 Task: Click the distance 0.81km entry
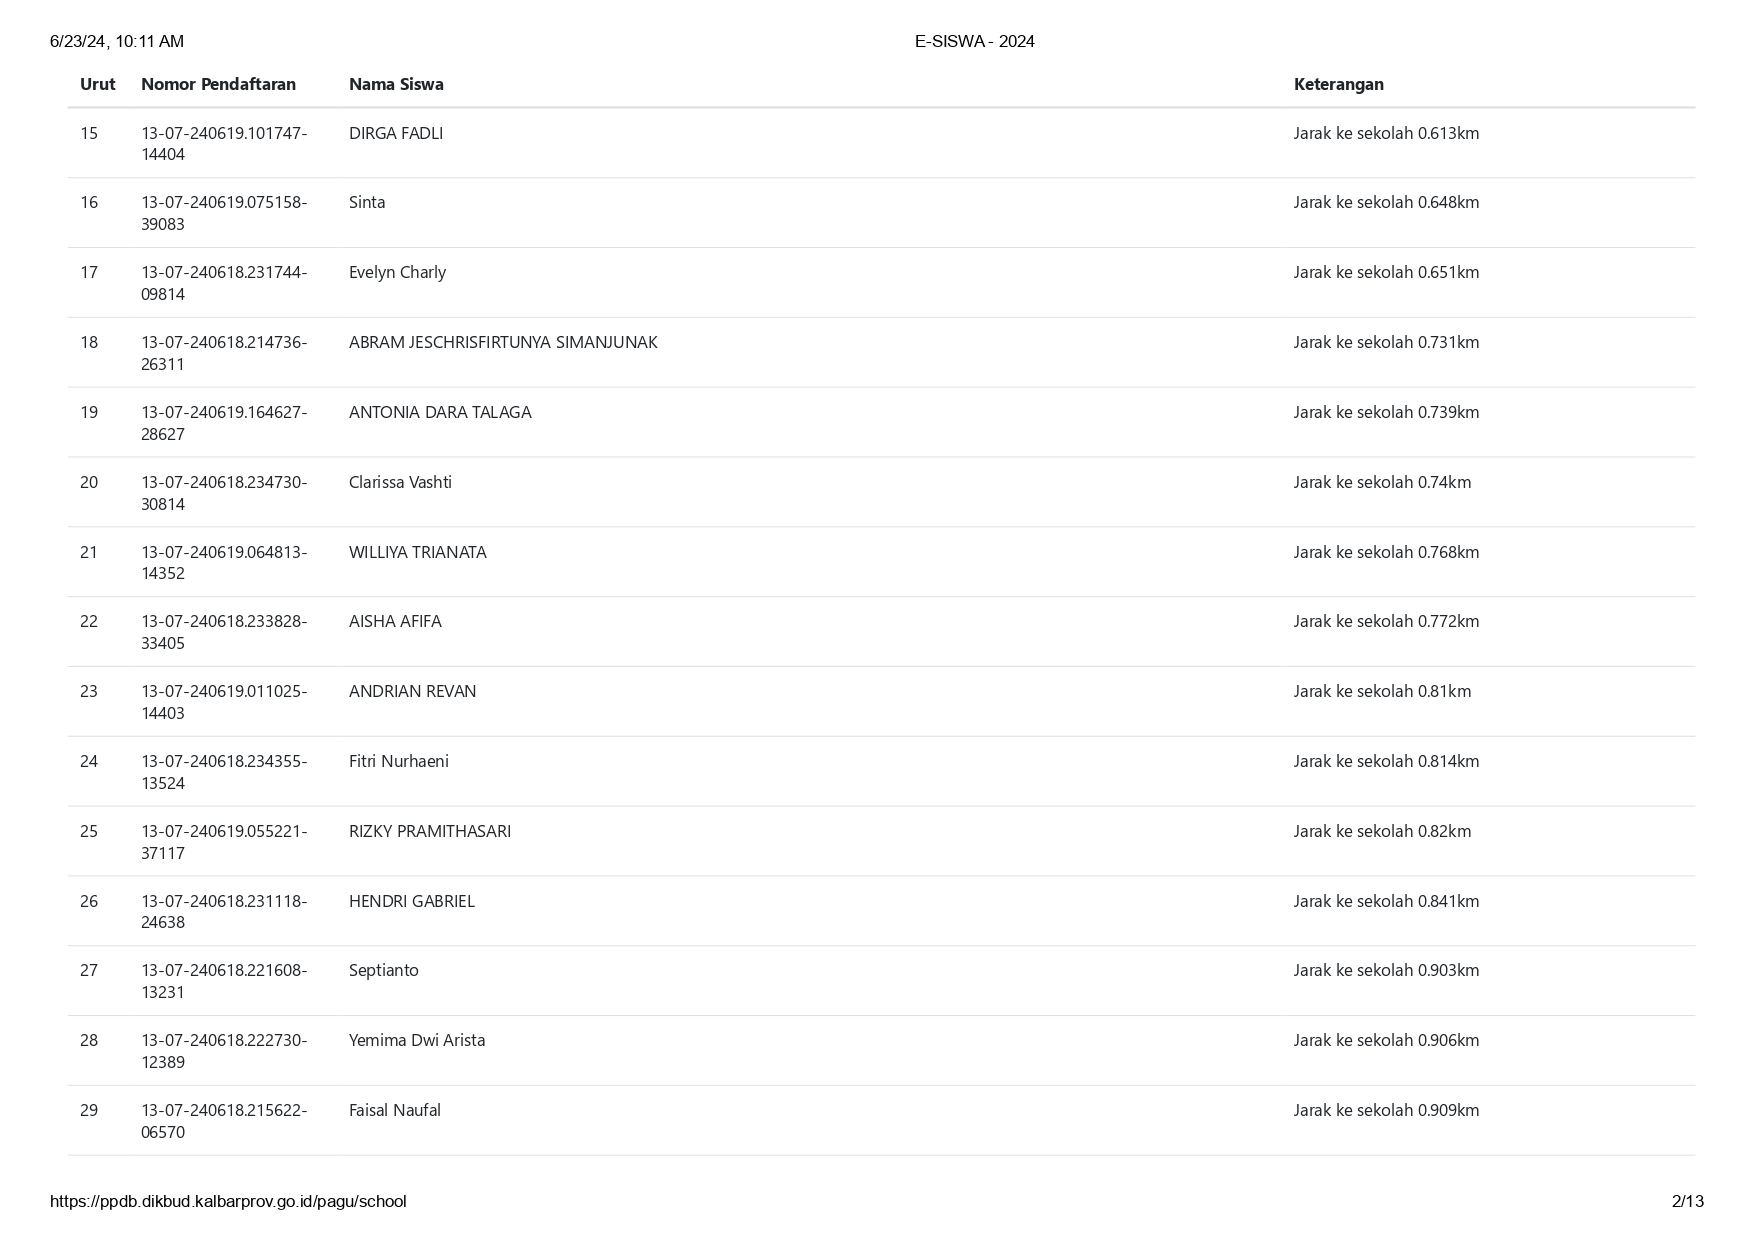point(1382,691)
